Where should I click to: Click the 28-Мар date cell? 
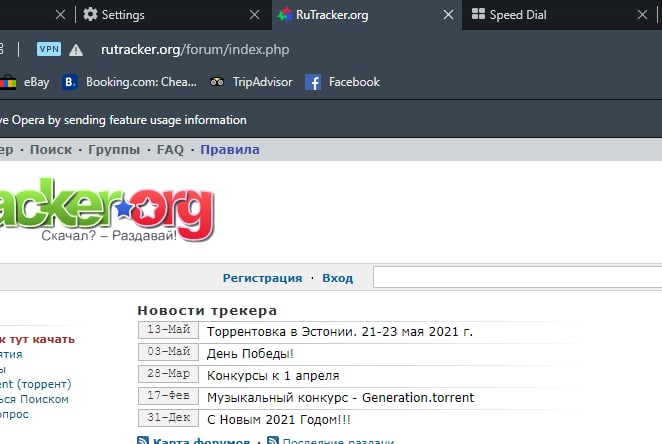pos(168,374)
